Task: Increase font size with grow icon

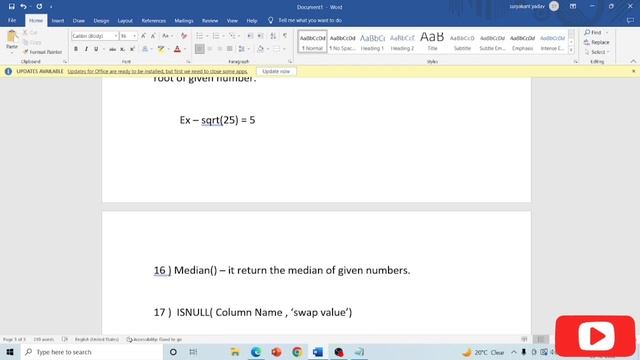Action: point(143,36)
